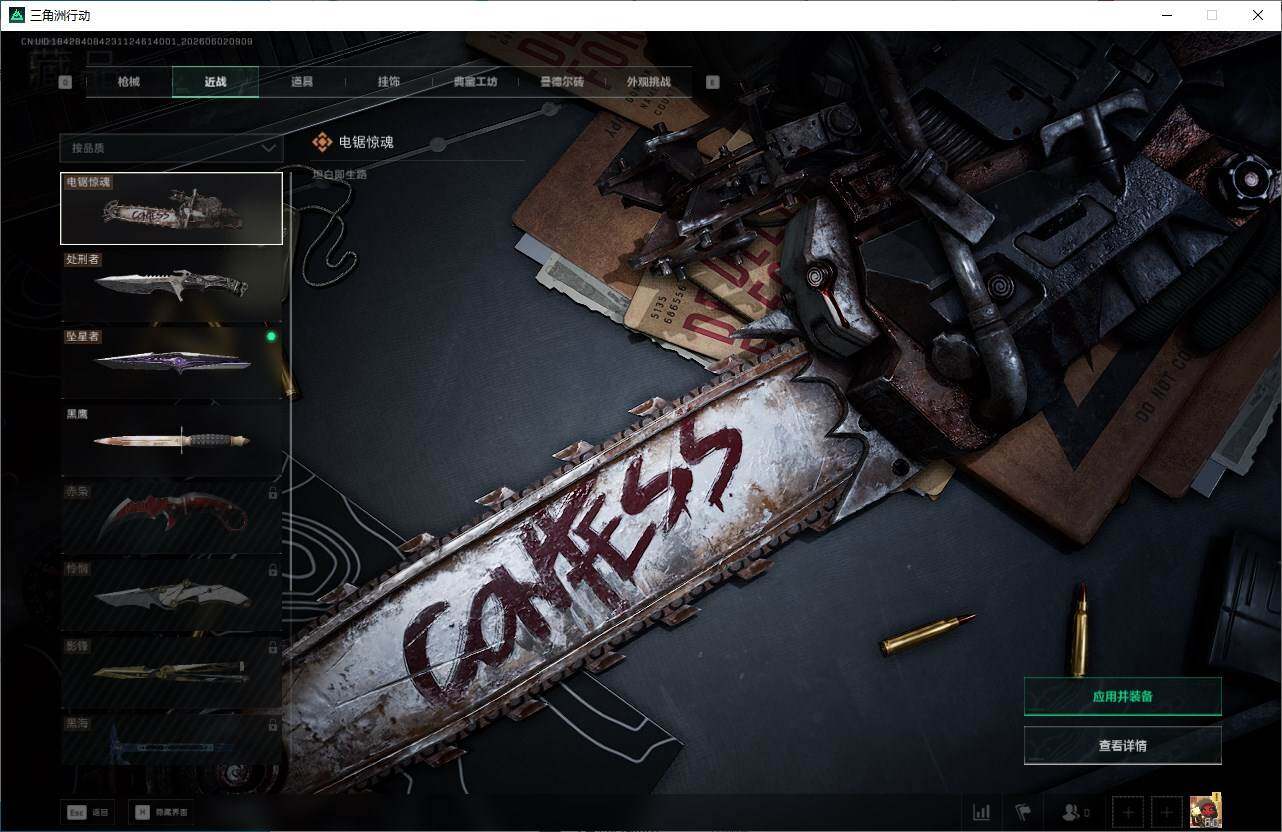Click the flag icon in the bottom bar

coord(1022,812)
